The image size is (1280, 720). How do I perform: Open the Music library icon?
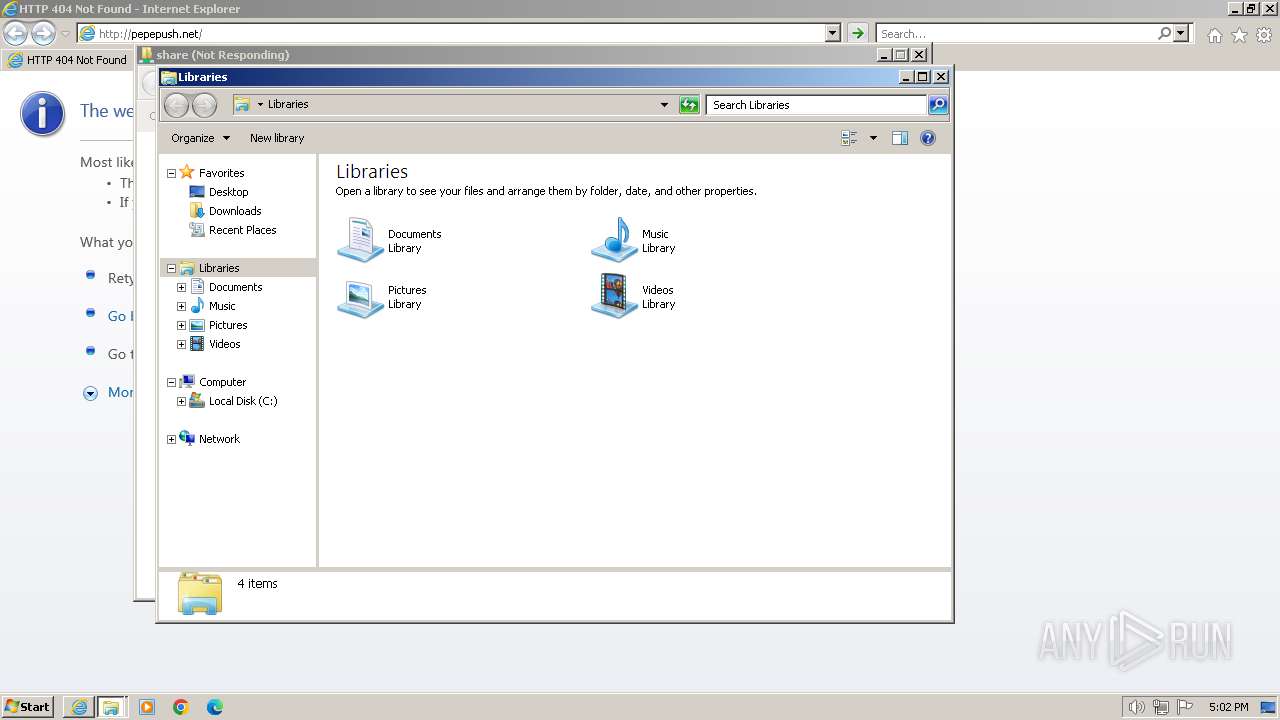click(x=614, y=240)
